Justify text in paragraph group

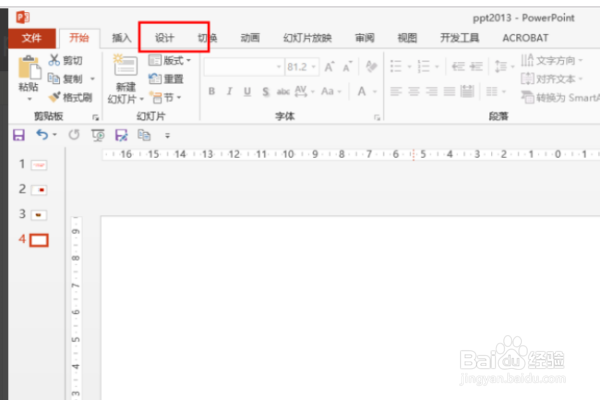tap(449, 91)
